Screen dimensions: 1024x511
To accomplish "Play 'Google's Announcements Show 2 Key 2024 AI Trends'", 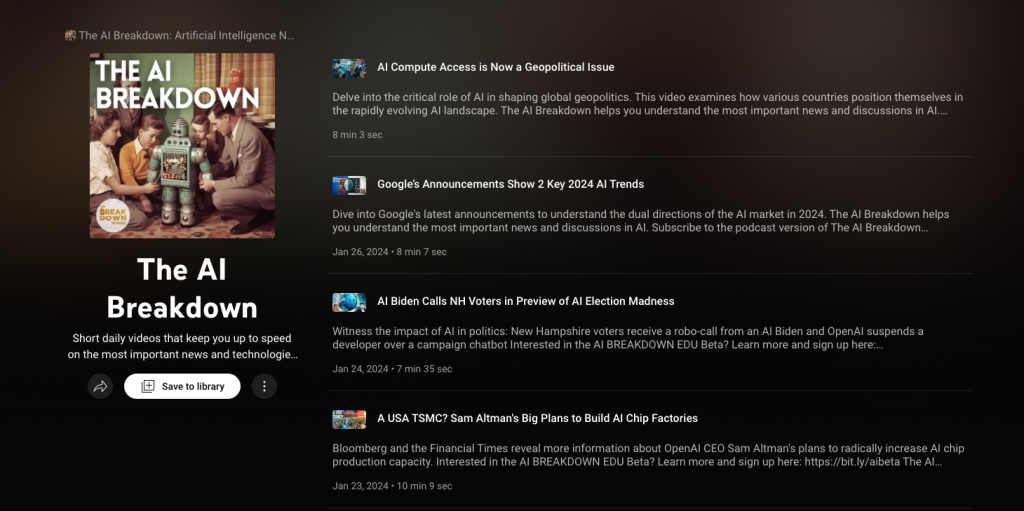I will [x=510, y=184].
